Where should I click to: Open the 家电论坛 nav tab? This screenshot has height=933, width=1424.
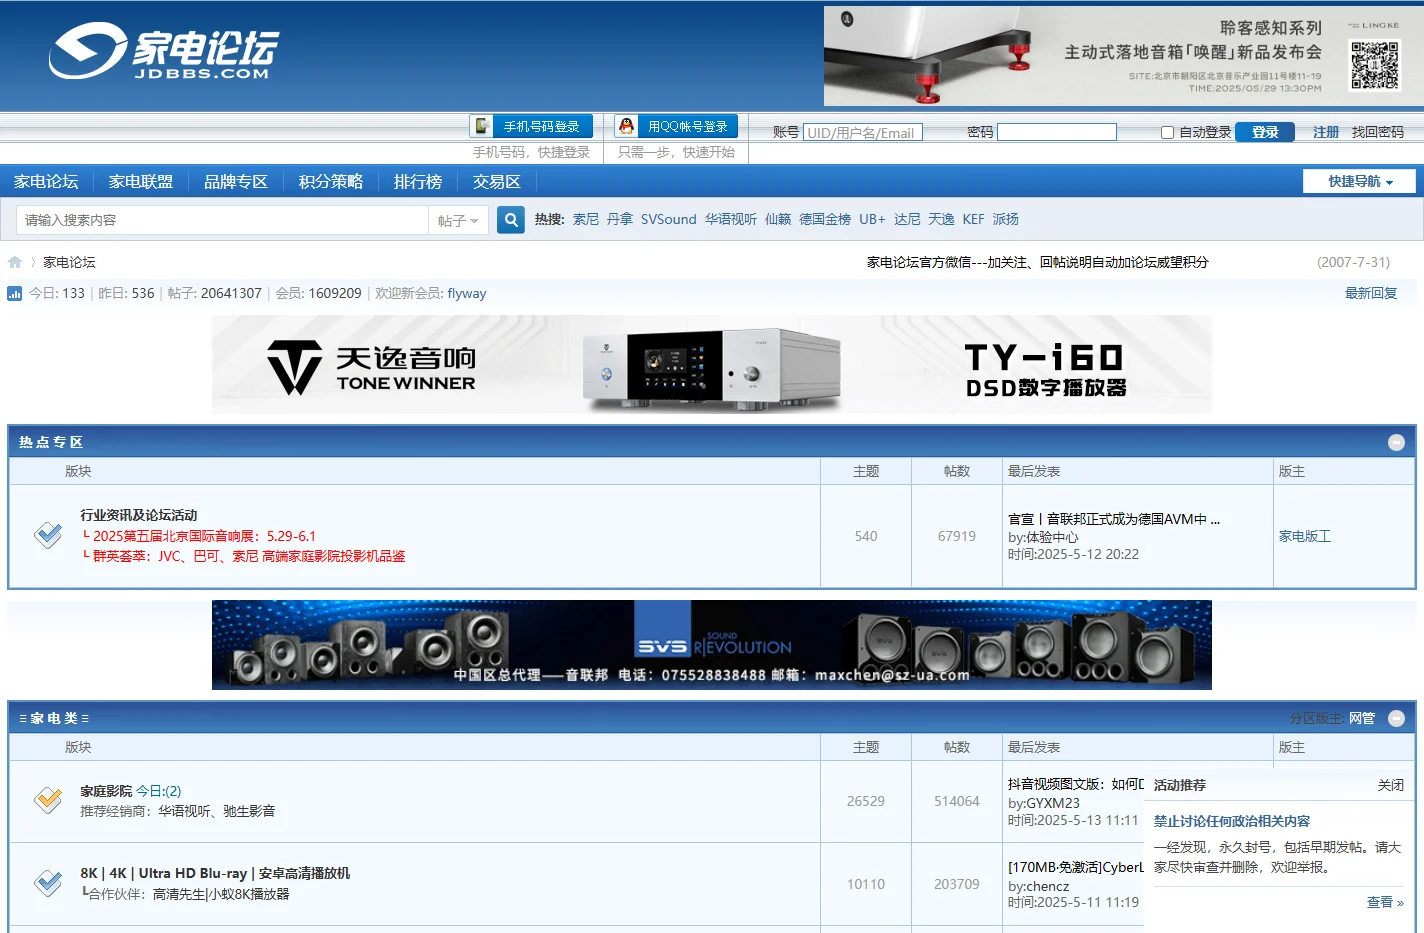coord(46,181)
